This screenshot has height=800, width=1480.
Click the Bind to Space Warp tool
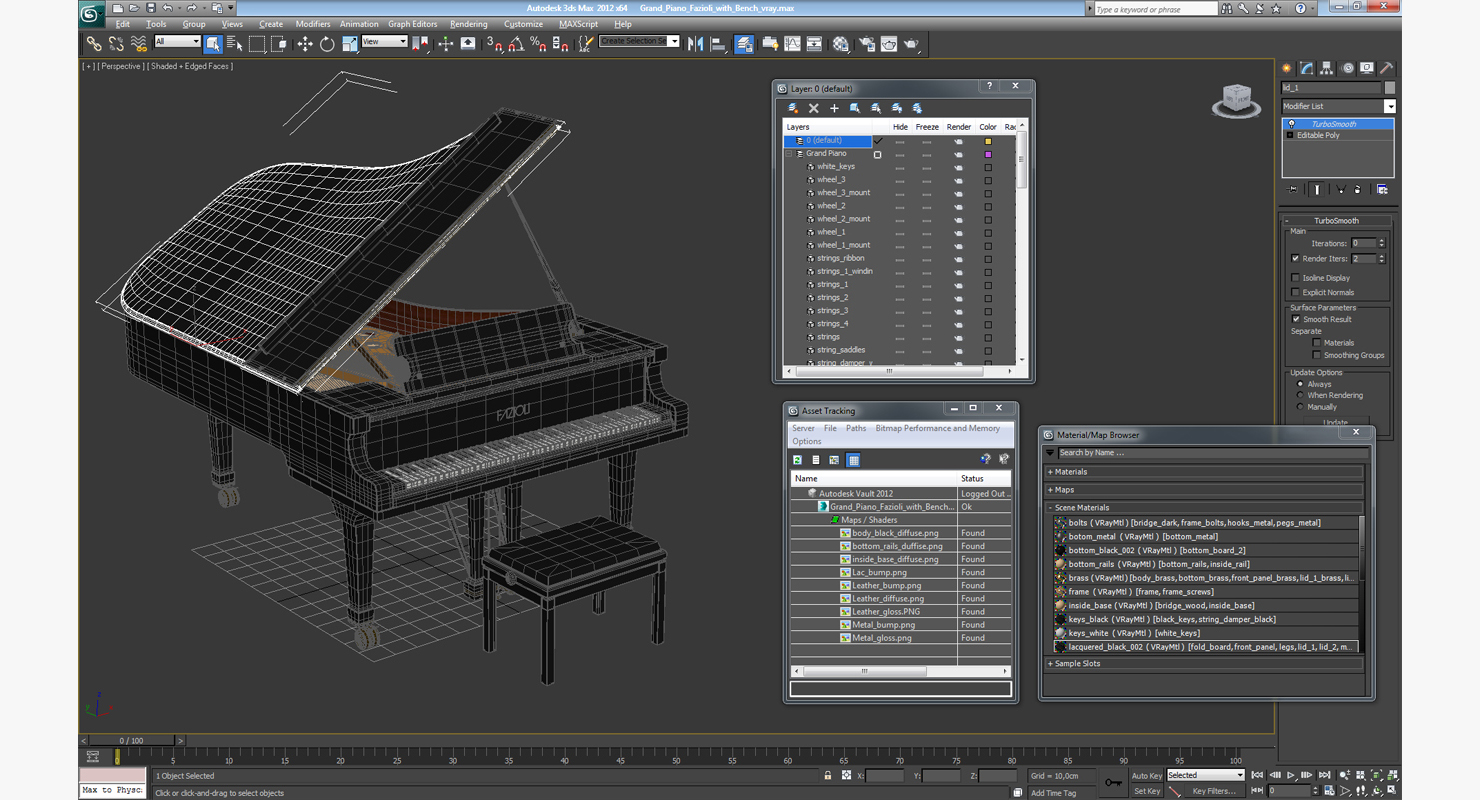pos(138,43)
